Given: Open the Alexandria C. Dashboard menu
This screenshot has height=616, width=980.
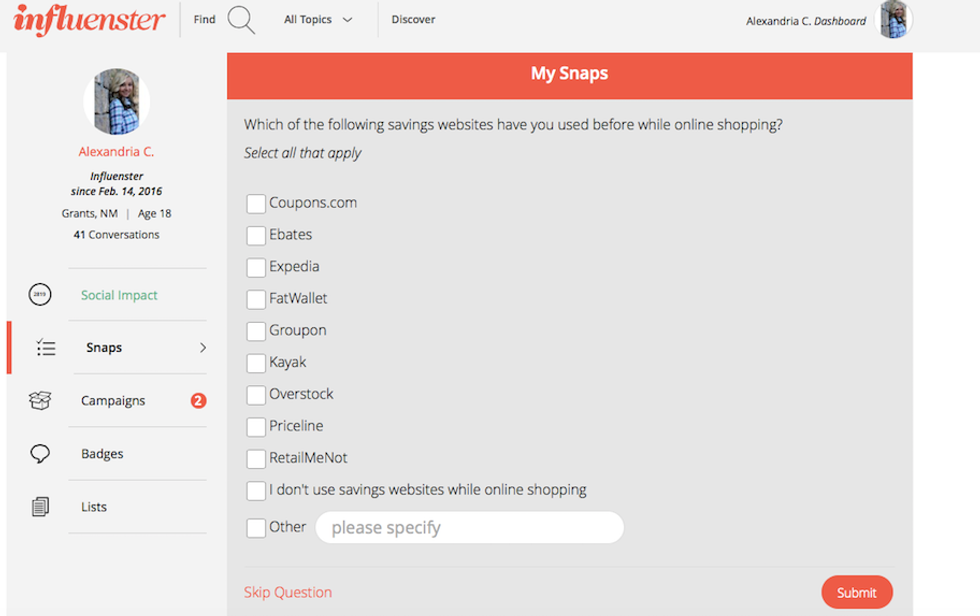Looking at the screenshot, I should pyautogui.click(x=806, y=21).
